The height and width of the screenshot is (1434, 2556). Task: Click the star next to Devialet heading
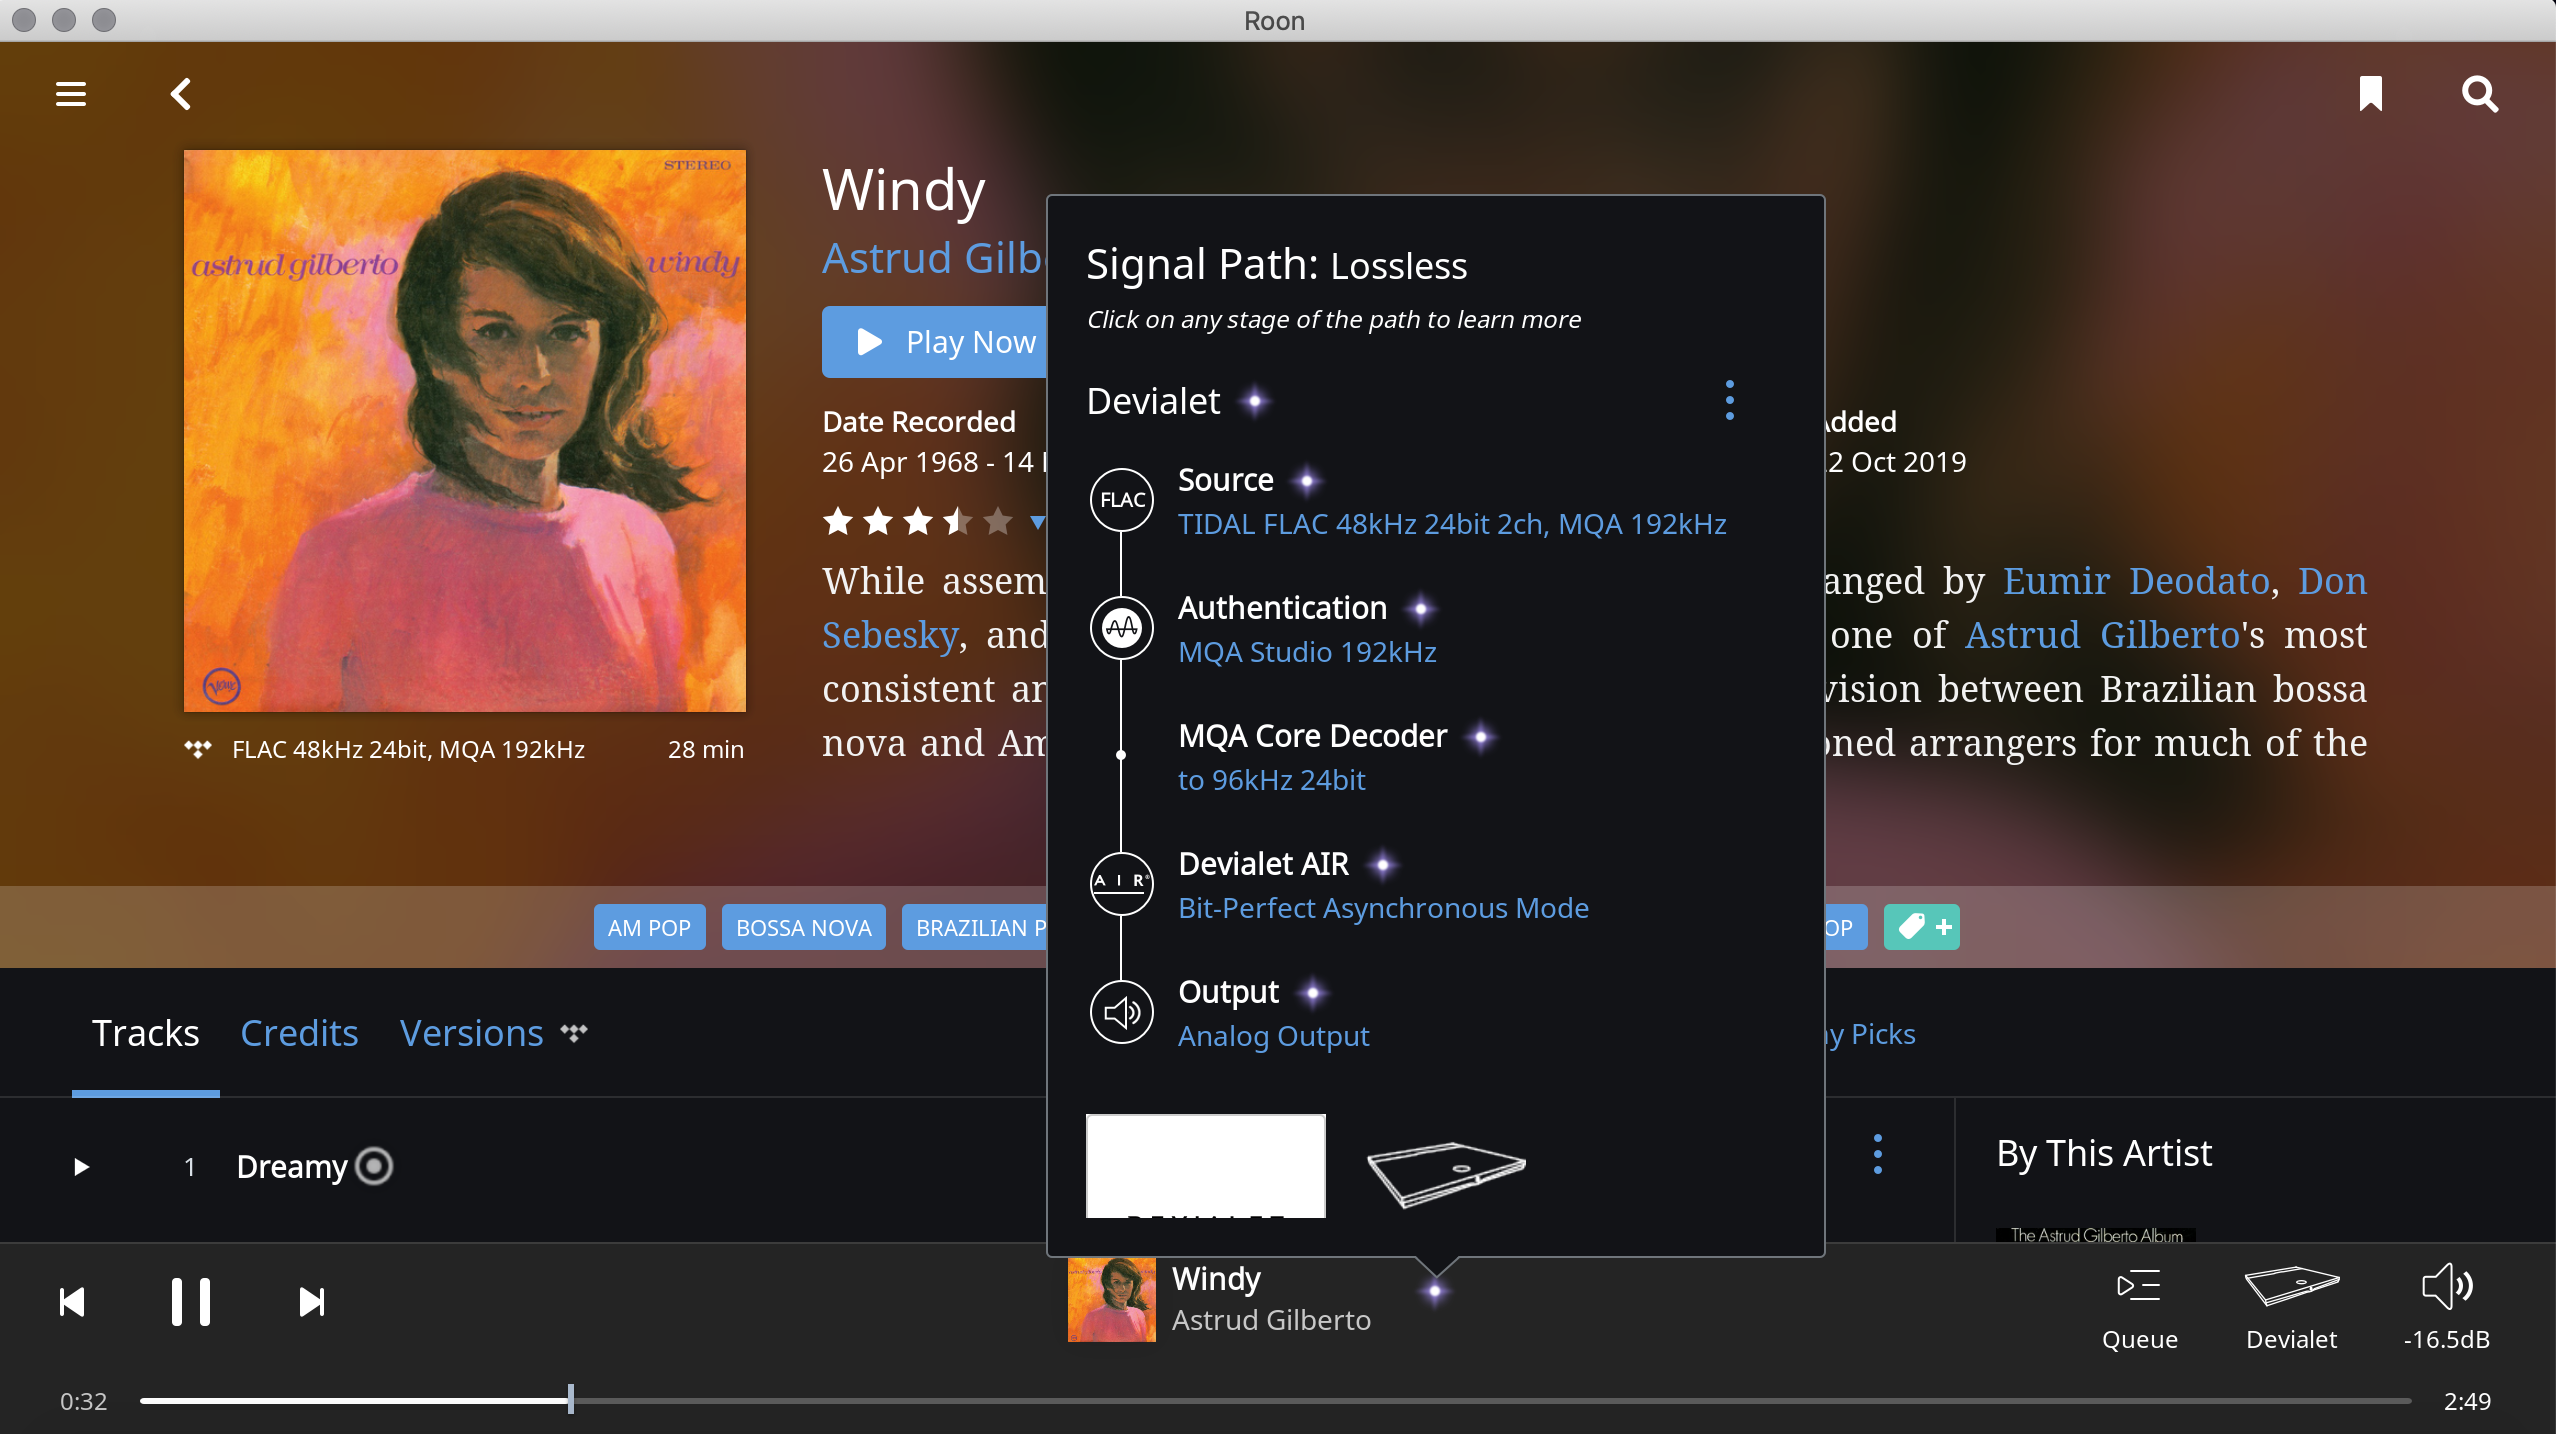(x=1254, y=402)
